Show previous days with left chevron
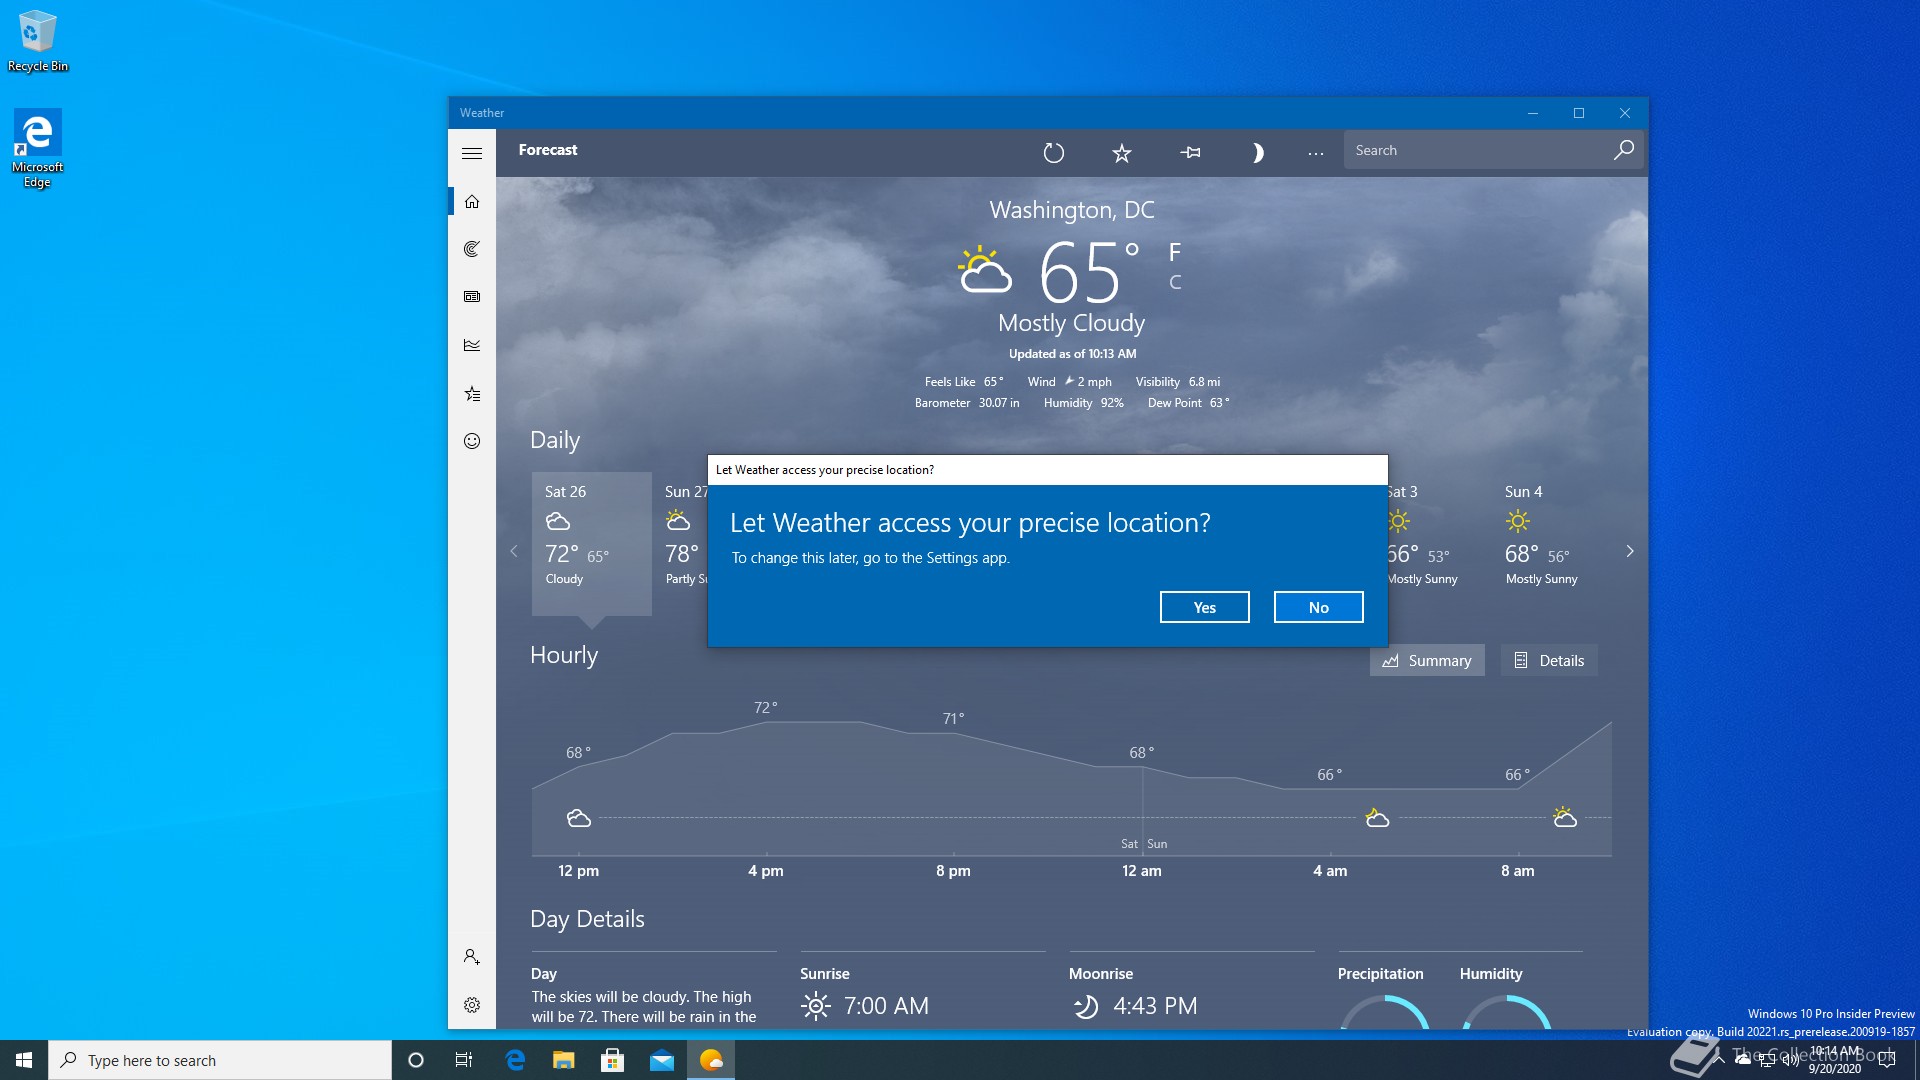The width and height of the screenshot is (1920, 1080). (x=514, y=551)
